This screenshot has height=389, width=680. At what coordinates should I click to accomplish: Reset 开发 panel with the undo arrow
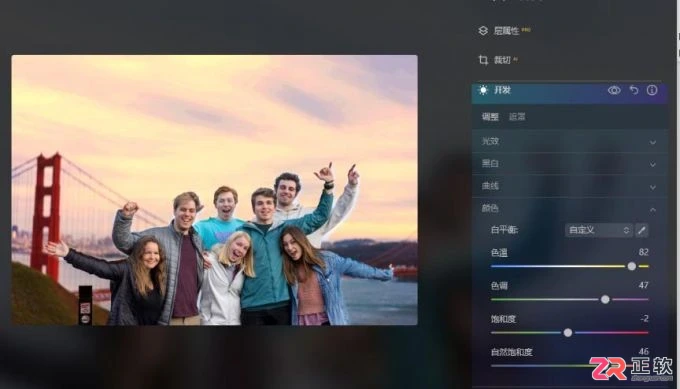click(x=634, y=90)
